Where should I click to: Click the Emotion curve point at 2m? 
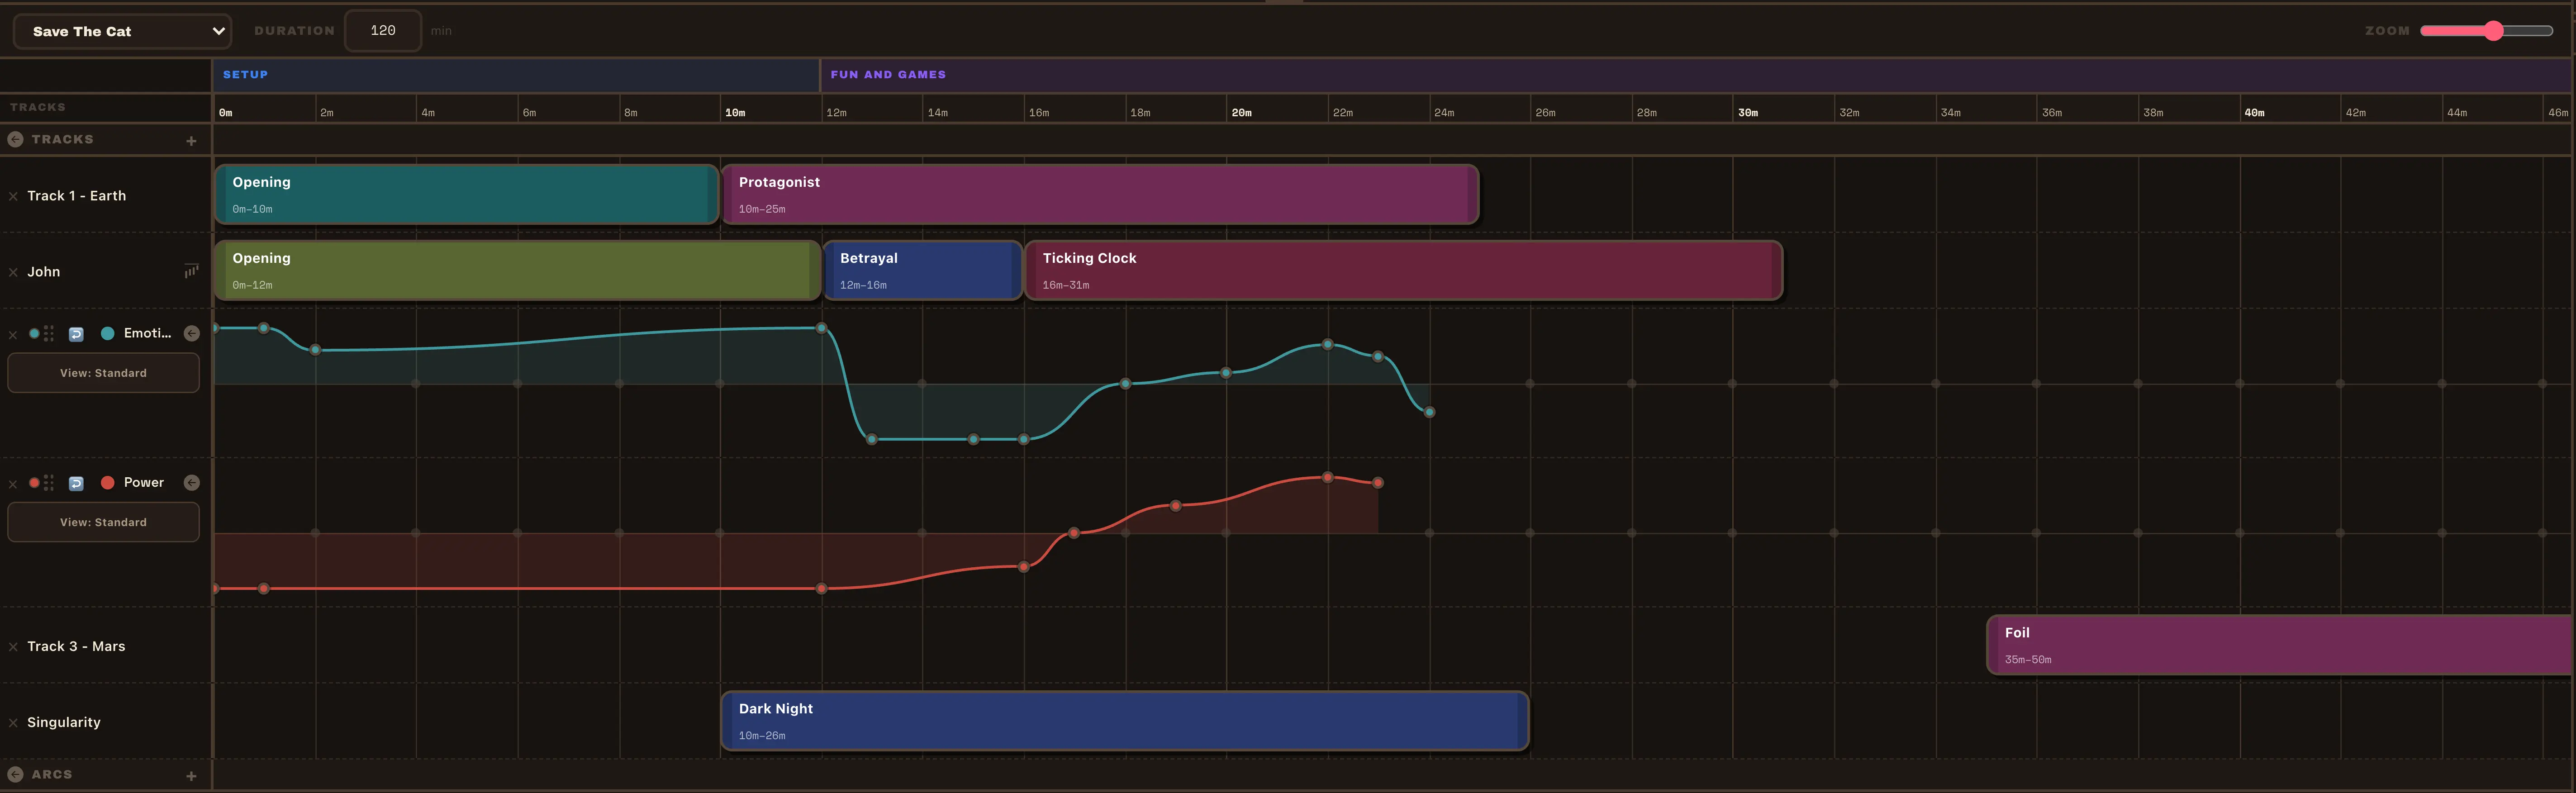click(316, 350)
